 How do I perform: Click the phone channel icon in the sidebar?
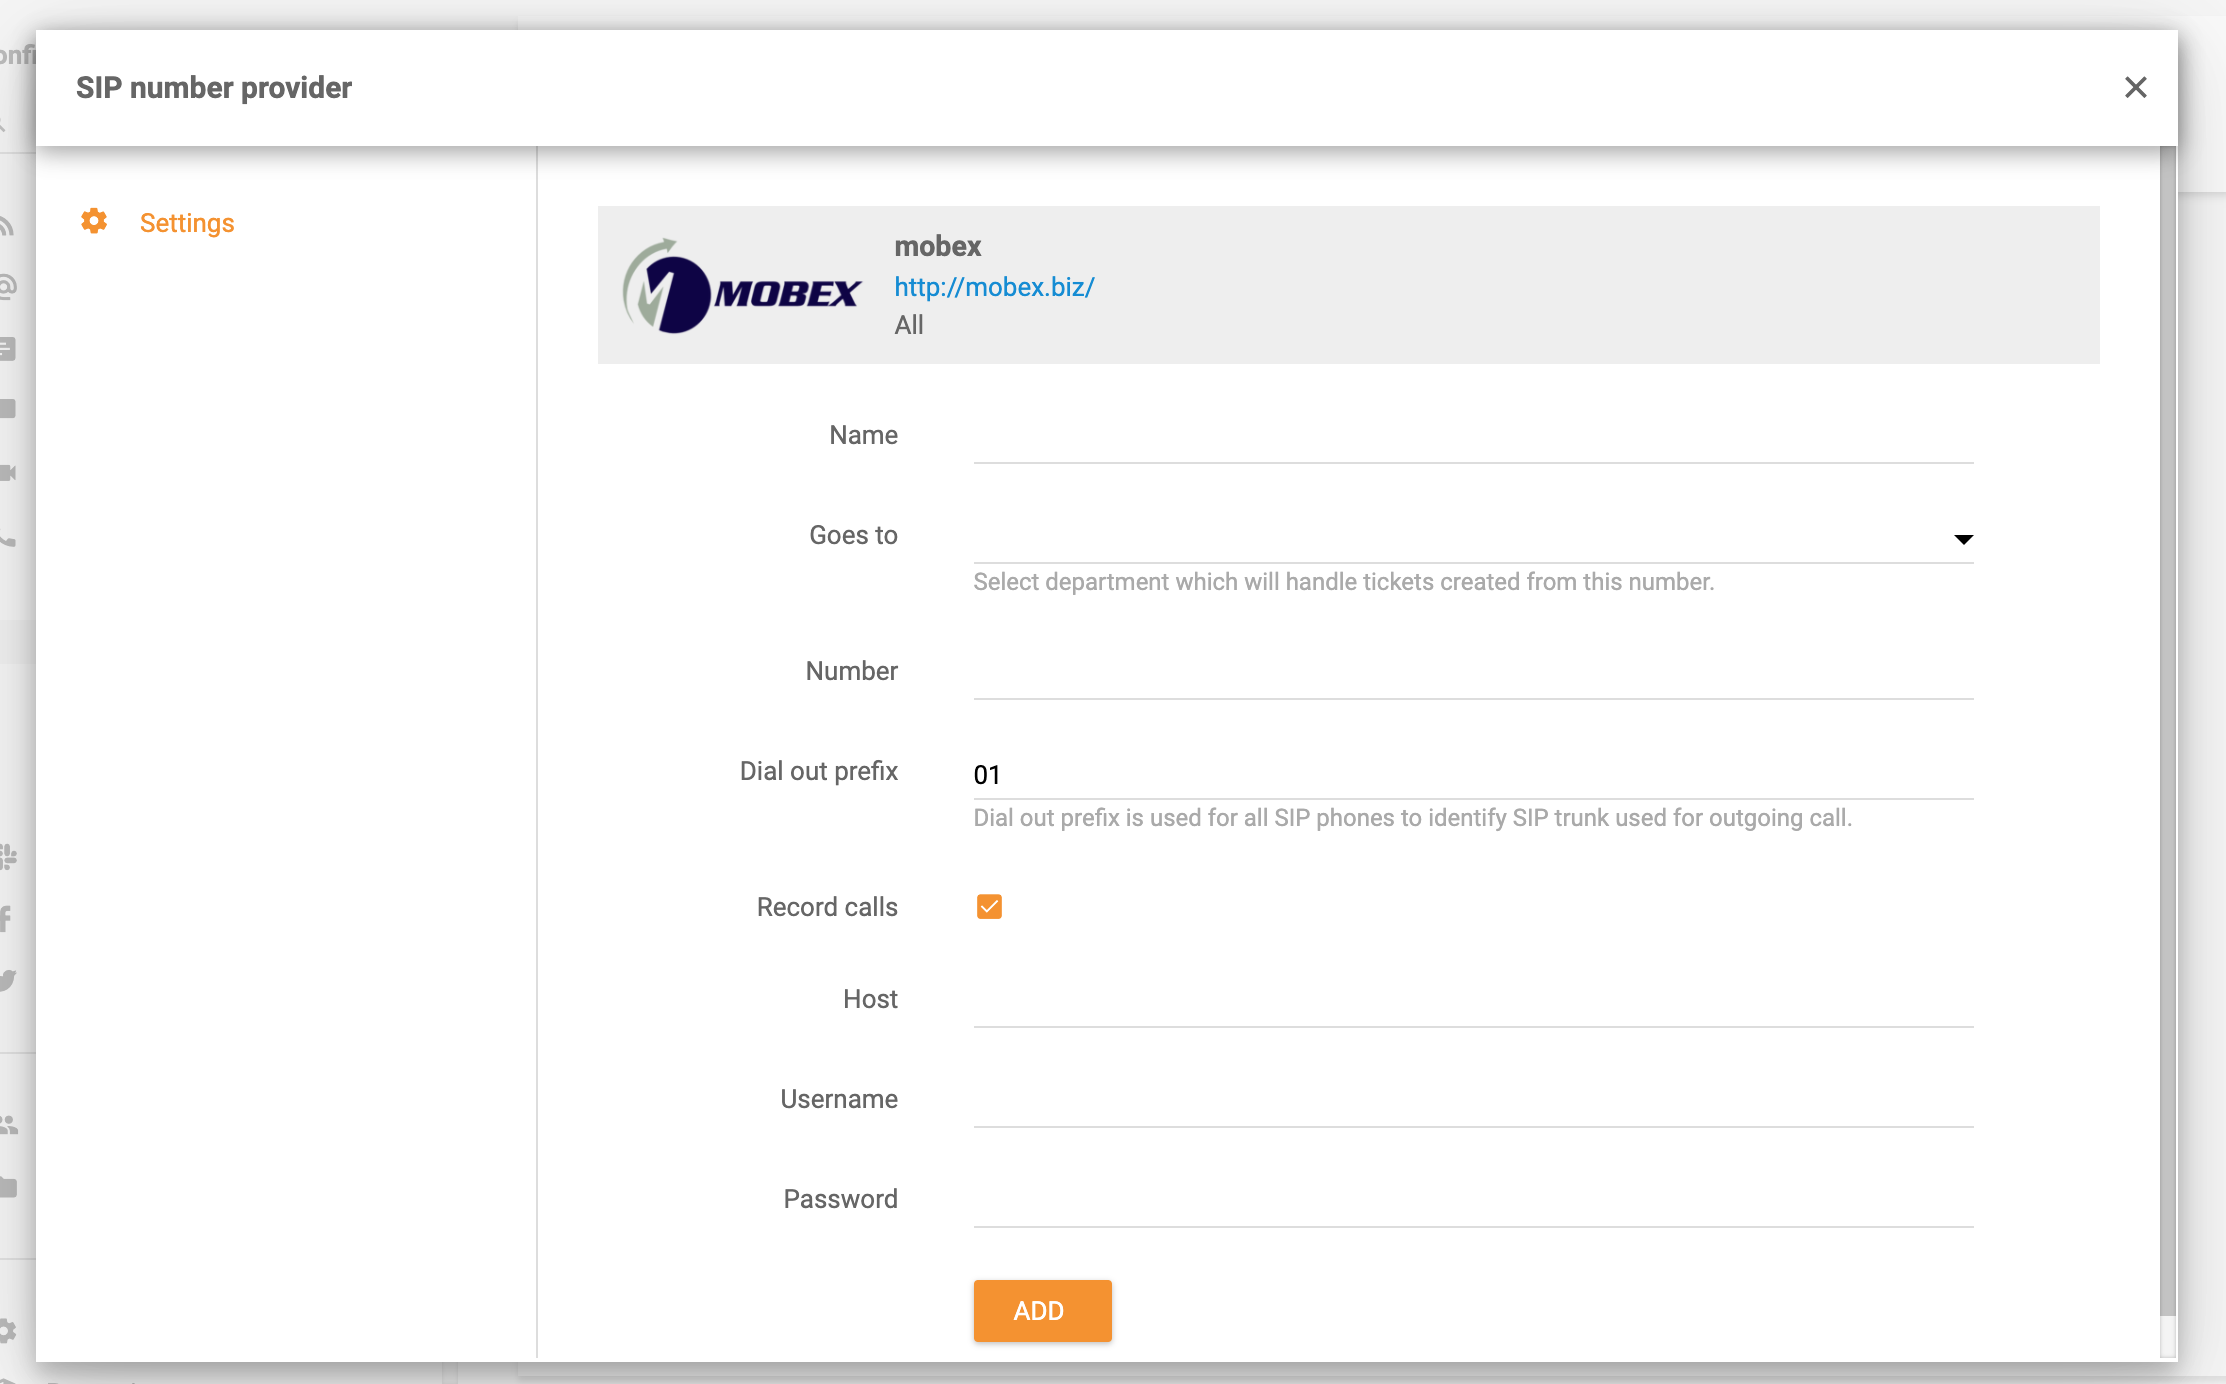(x=8, y=540)
